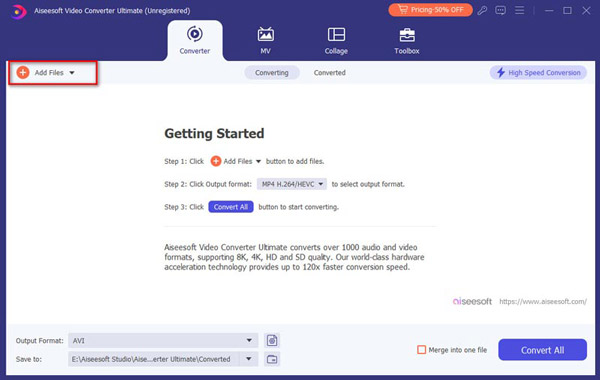Open the feedback chat icon
The height and width of the screenshot is (380, 600).
pos(500,10)
